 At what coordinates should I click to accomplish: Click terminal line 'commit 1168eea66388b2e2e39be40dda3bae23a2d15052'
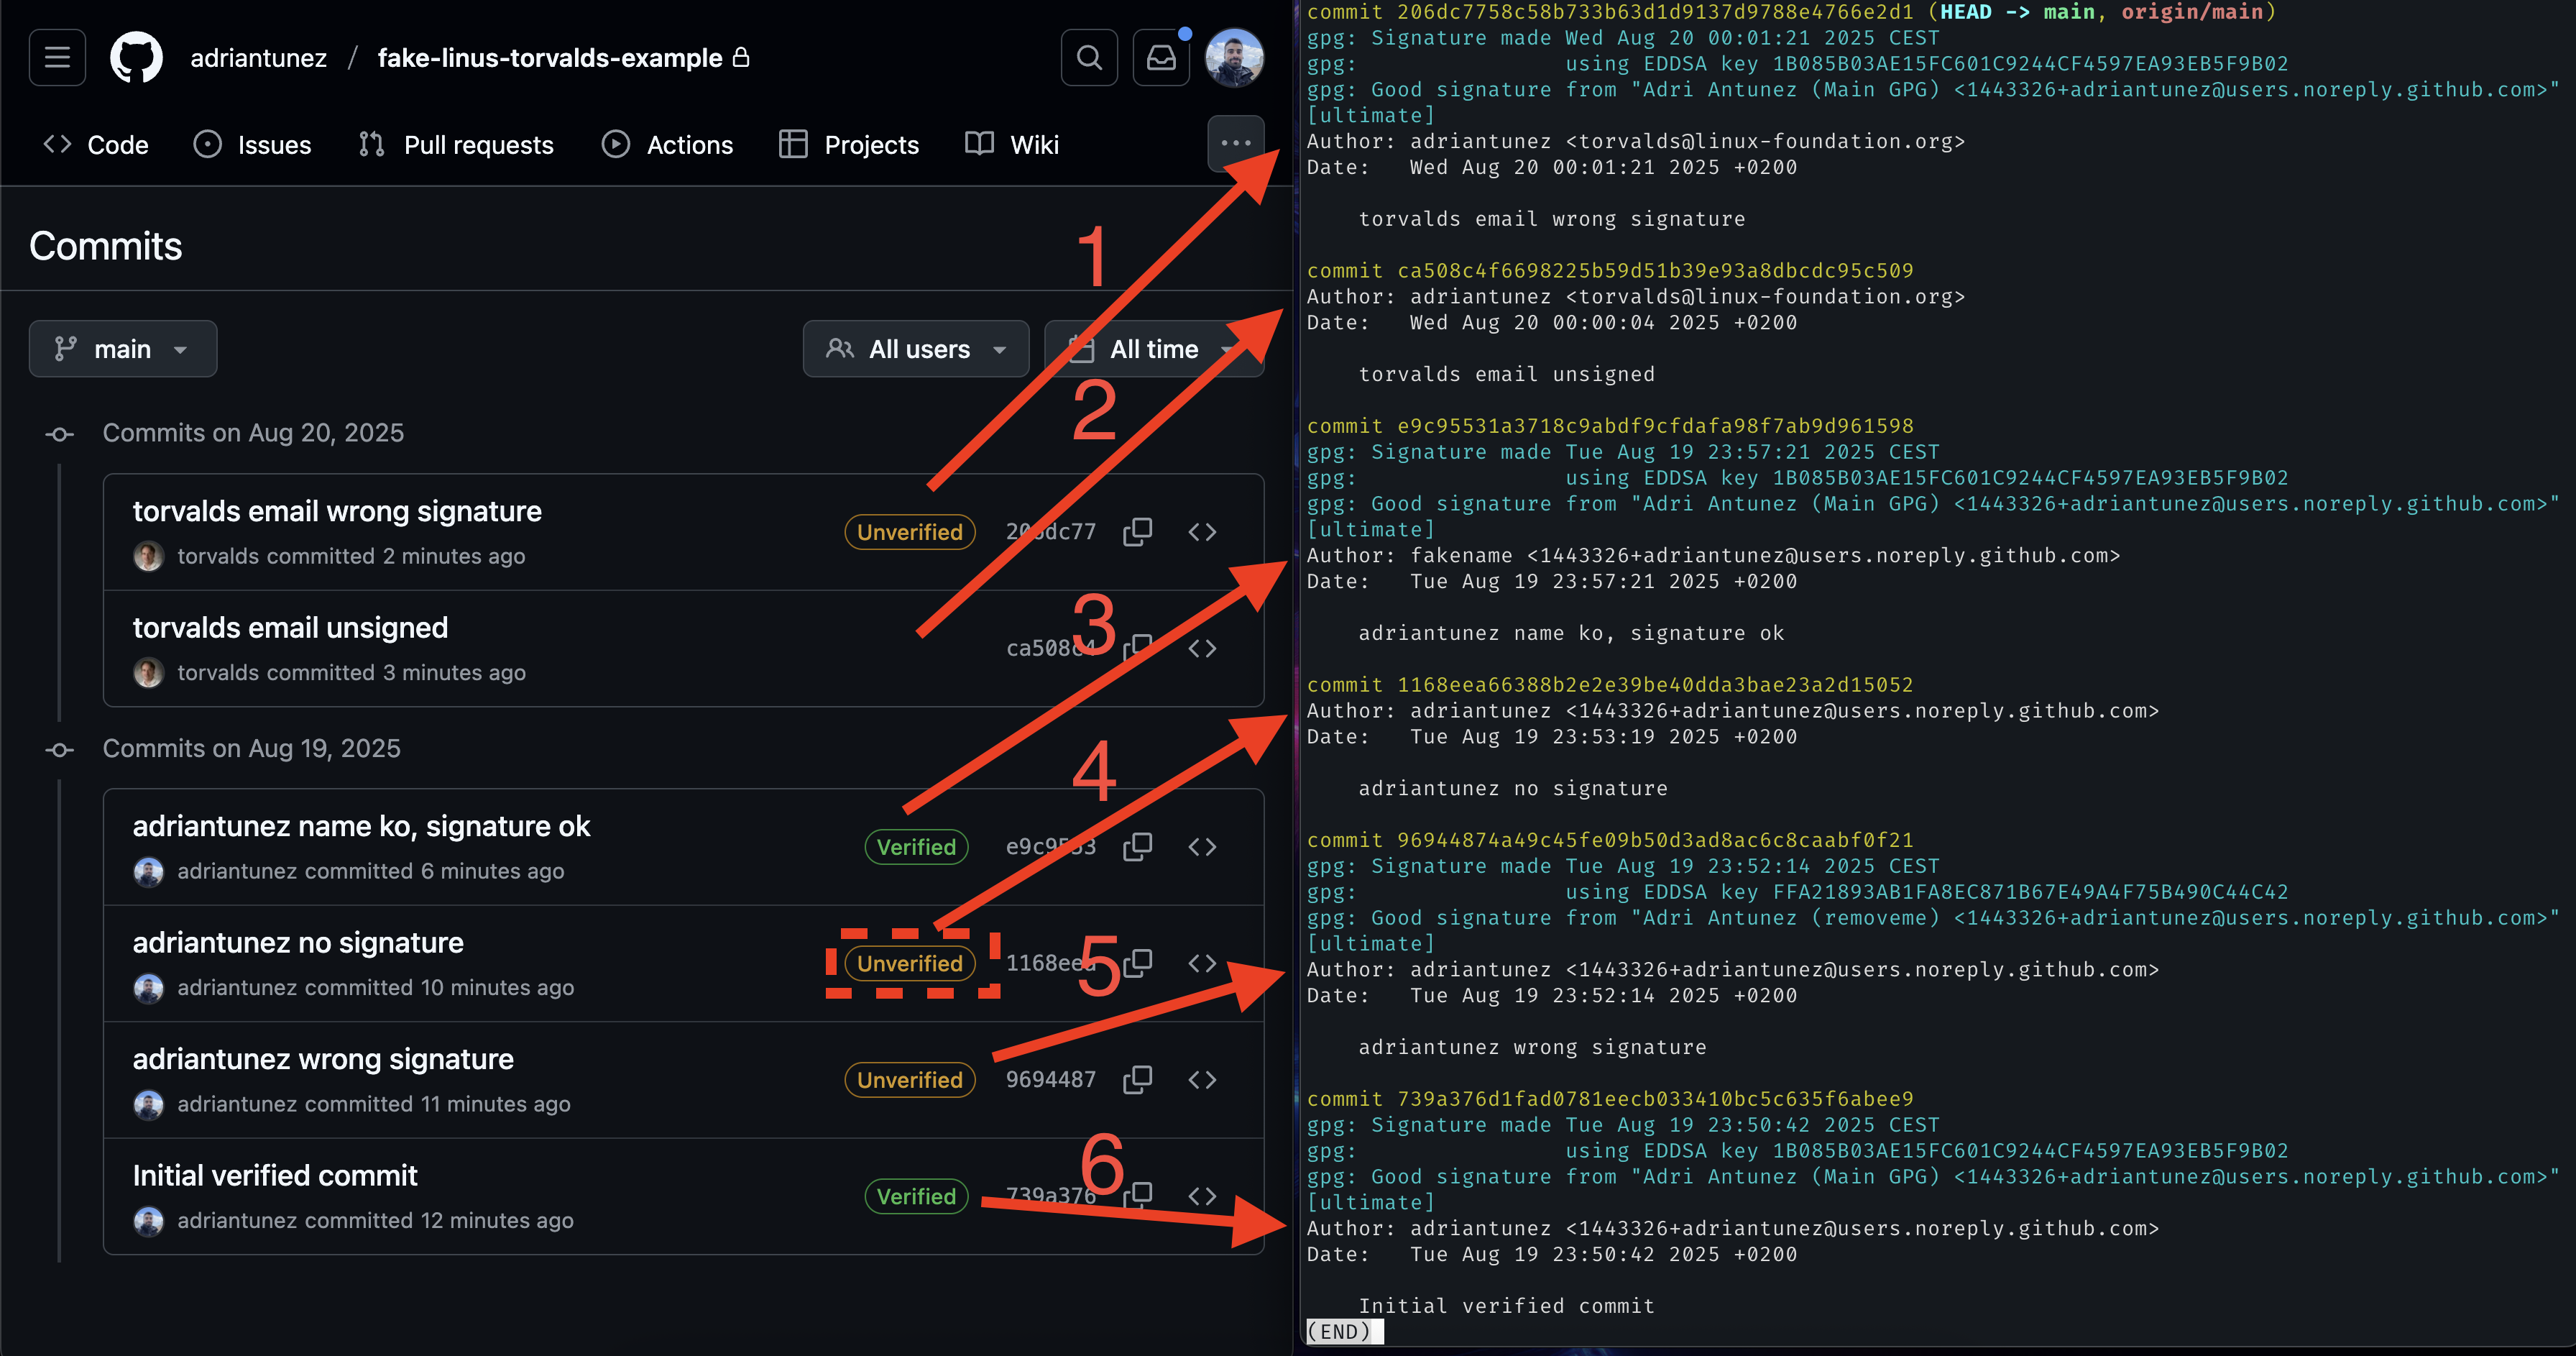1610,684
